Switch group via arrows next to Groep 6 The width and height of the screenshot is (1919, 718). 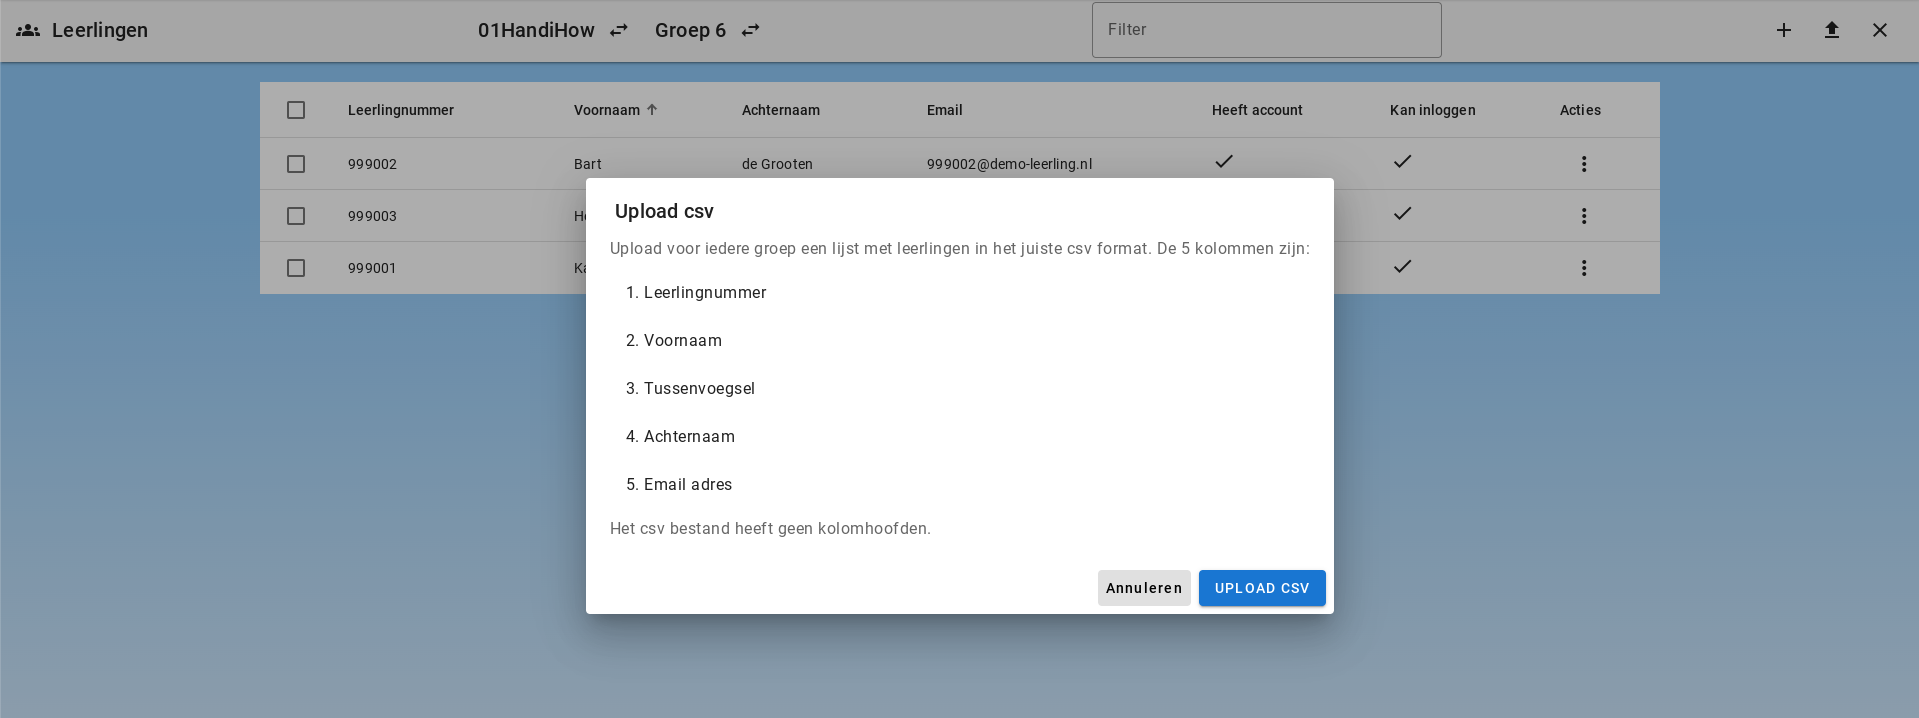[x=750, y=30]
